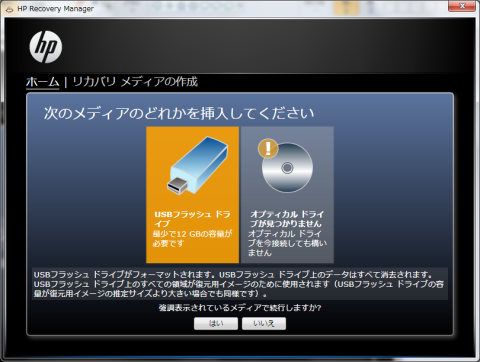Image resolution: width=480 pixels, height=362 pixels.
Task: Click the オプティカル ドライブを今接続しても構いません text
Action: point(287,243)
